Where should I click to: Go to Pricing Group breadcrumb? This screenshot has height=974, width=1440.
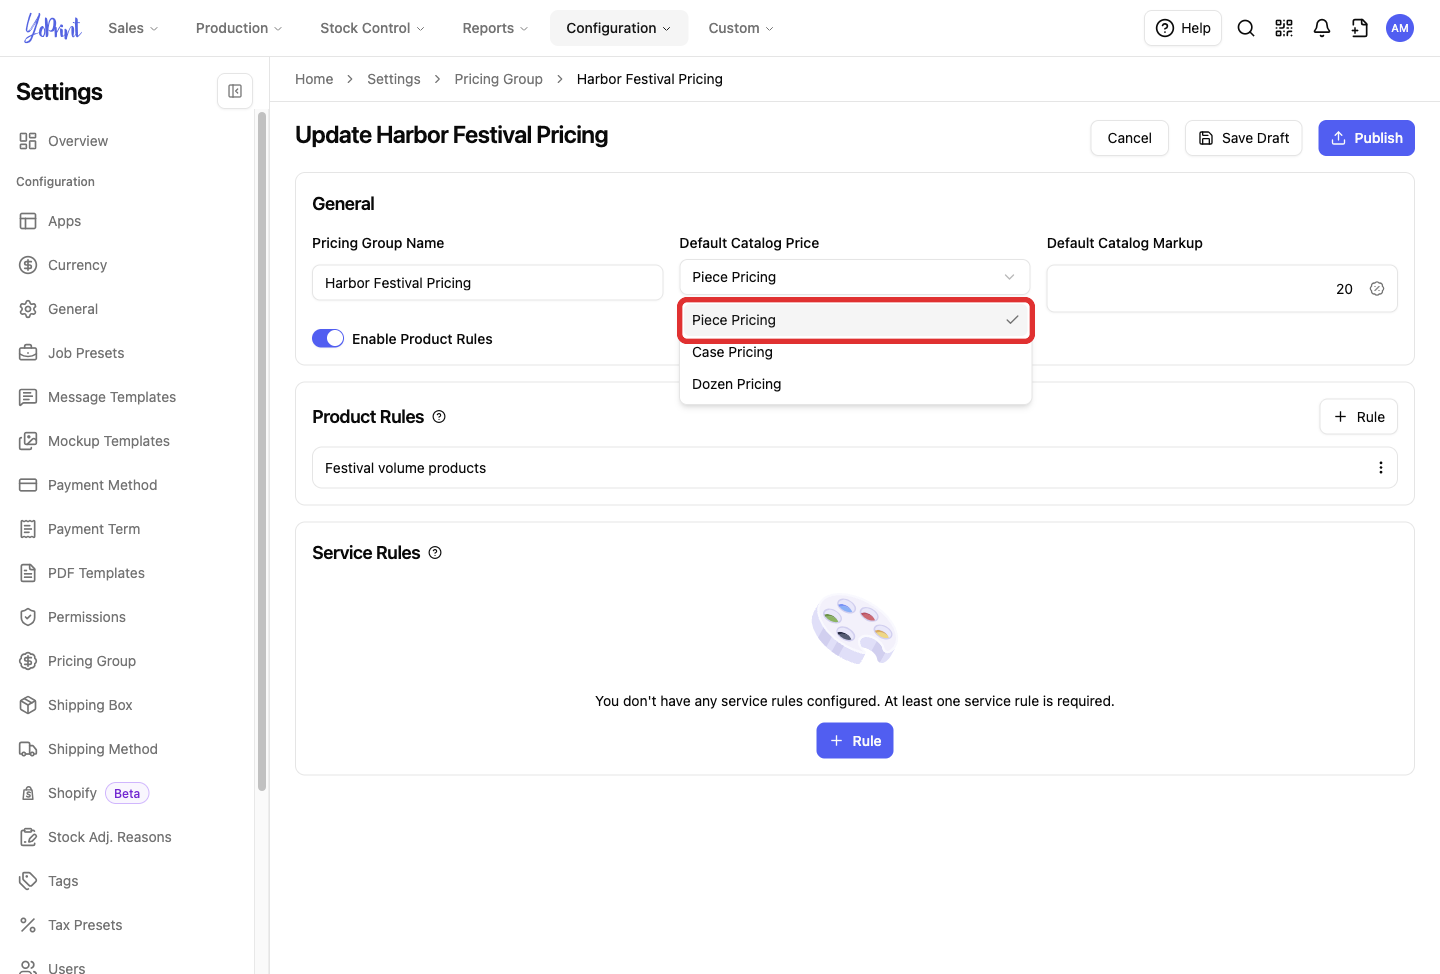(498, 79)
